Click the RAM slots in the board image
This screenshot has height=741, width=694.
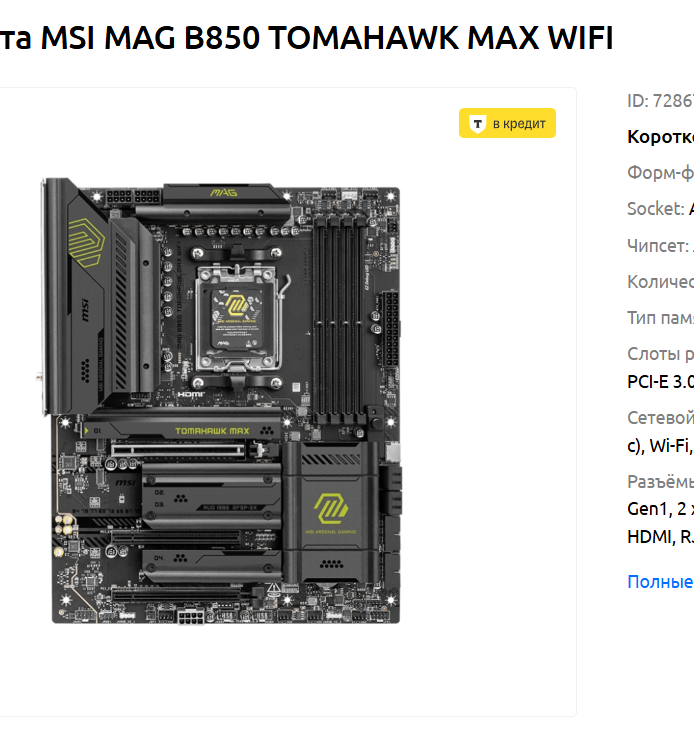pyautogui.click(x=340, y=319)
